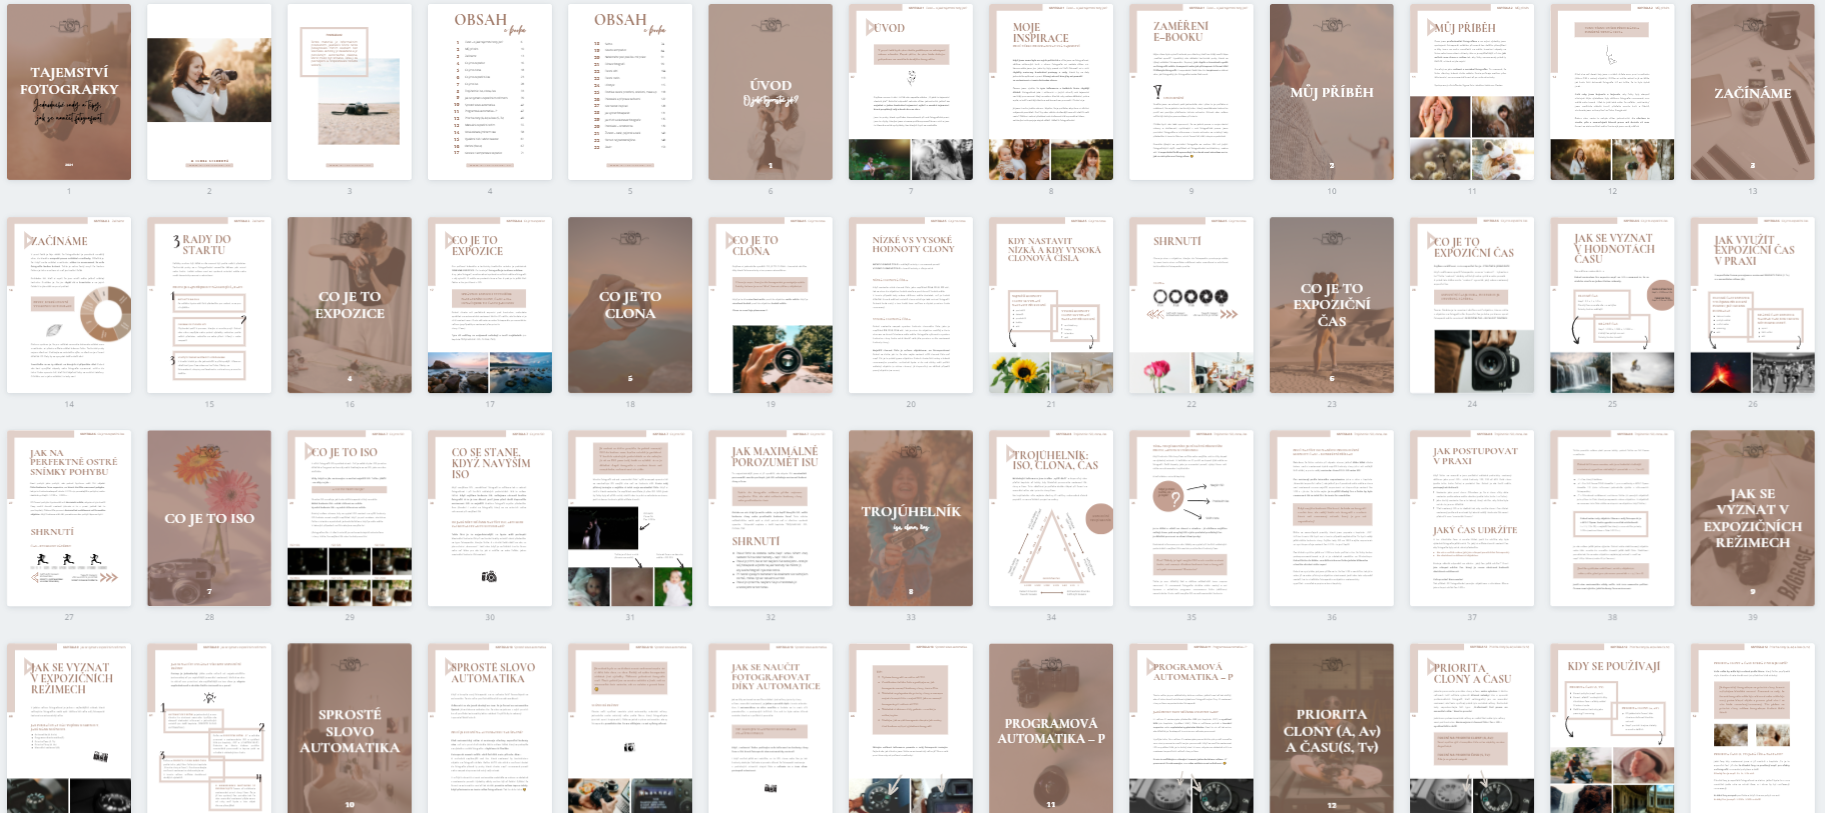The image size is (1825, 813).
Task: Select 'Trojúhelník: ISO, clona, čas' page 34
Action: 1051,518
